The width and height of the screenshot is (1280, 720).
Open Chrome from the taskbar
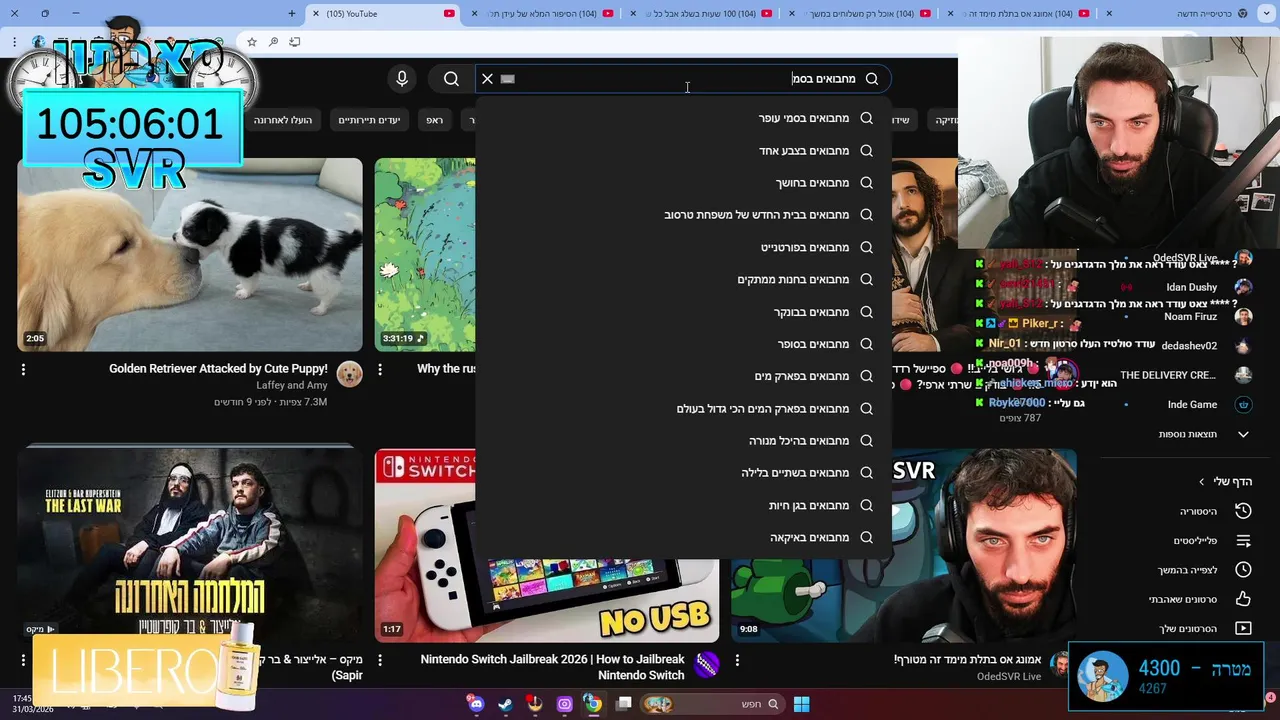pyautogui.click(x=593, y=704)
